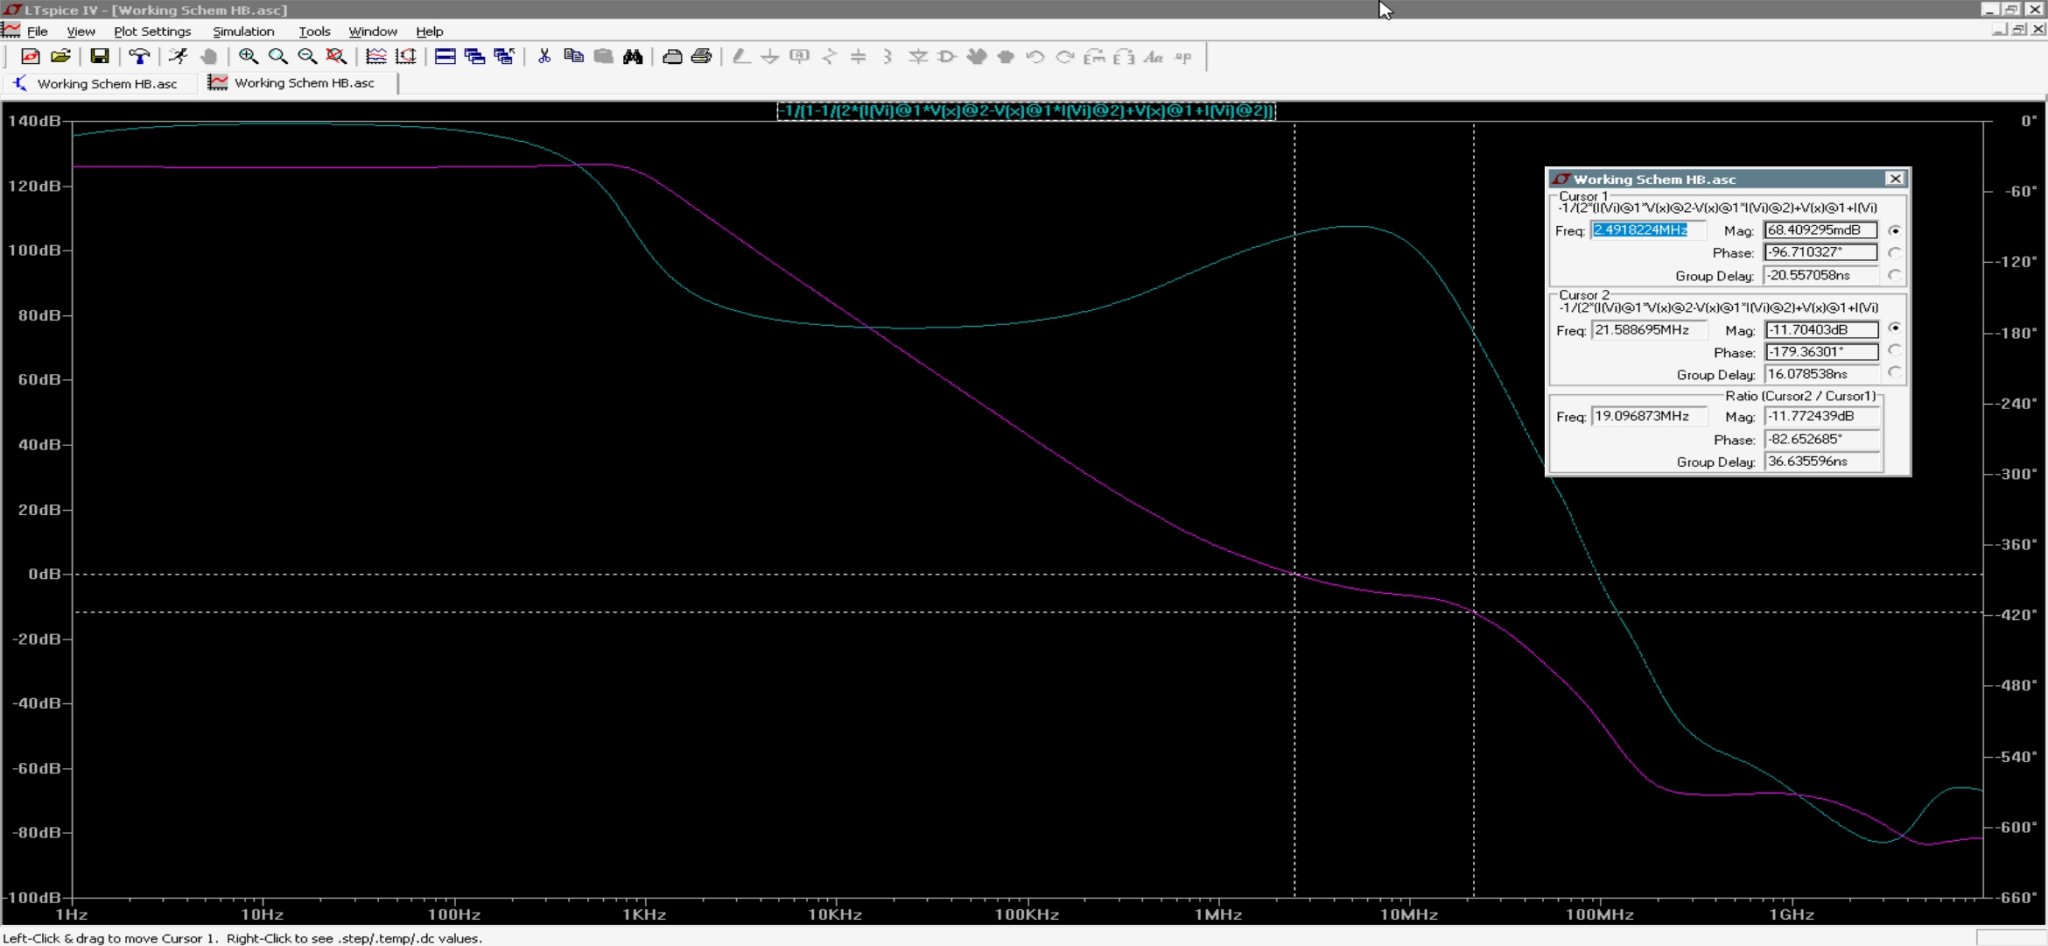Click the -180° right phase axis label
Image resolution: width=2048 pixels, height=946 pixels.
pyautogui.click(x=2018, y=333)
